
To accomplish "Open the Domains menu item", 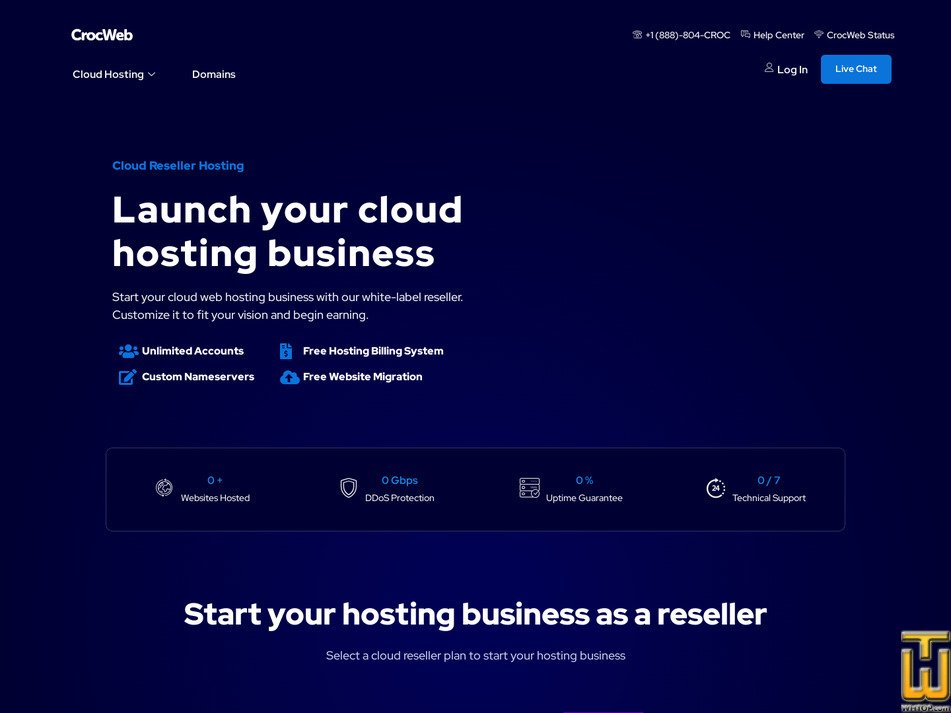I will (214, 74).
